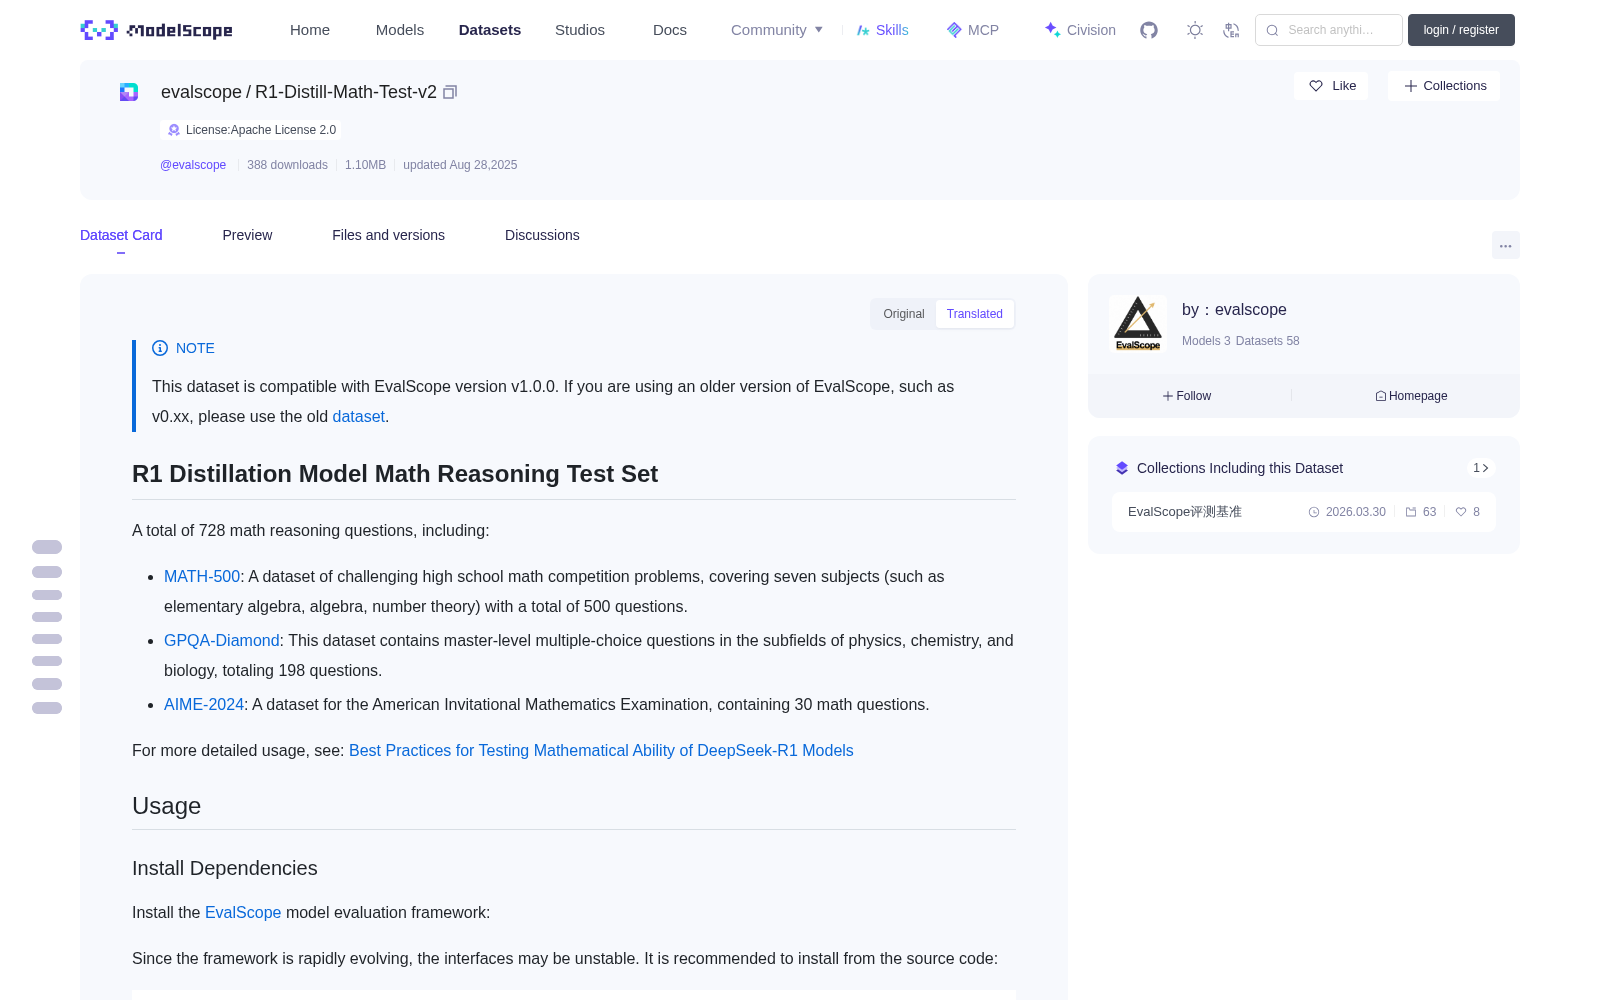Click the dataset avatar icon beside evalscope
1600x1000 pixels.
tap(129, 92)
